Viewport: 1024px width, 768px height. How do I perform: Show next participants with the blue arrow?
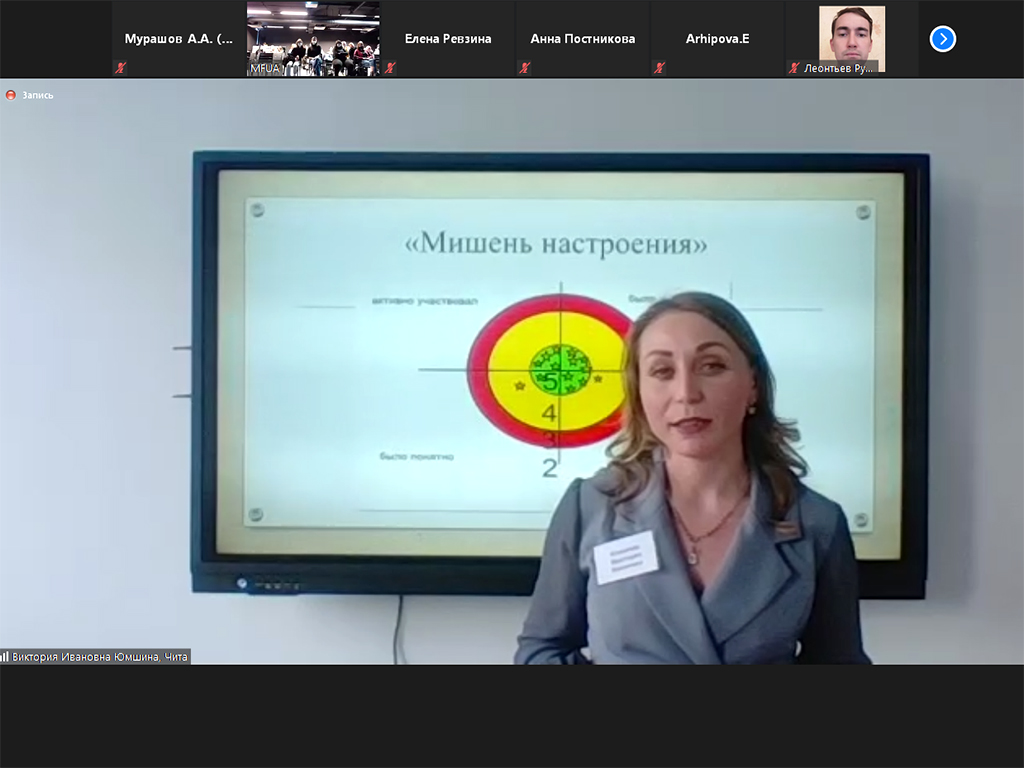click(x=942, y=39)
